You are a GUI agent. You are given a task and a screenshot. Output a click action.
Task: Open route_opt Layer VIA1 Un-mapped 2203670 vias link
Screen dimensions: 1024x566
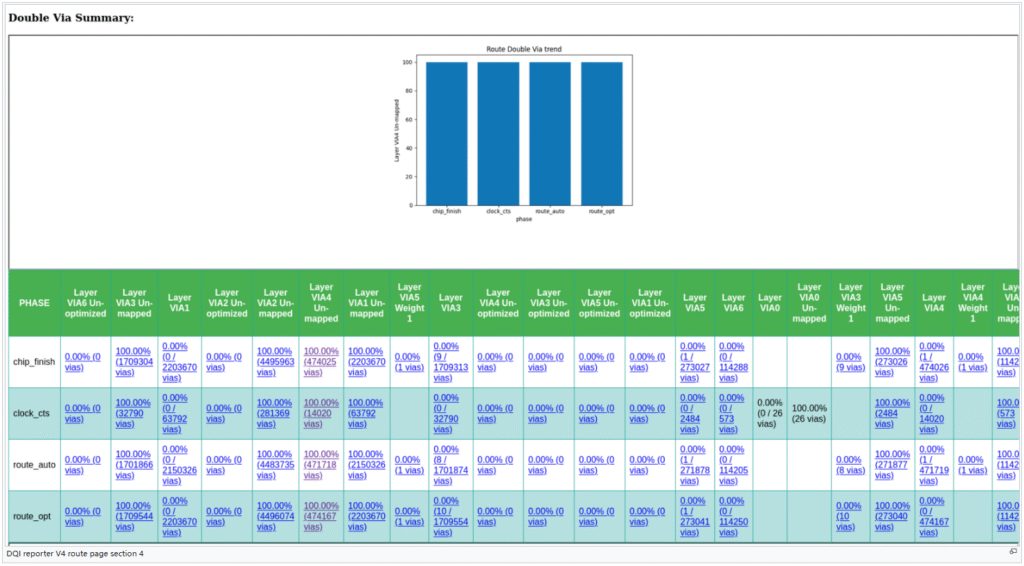click(366, 516)
